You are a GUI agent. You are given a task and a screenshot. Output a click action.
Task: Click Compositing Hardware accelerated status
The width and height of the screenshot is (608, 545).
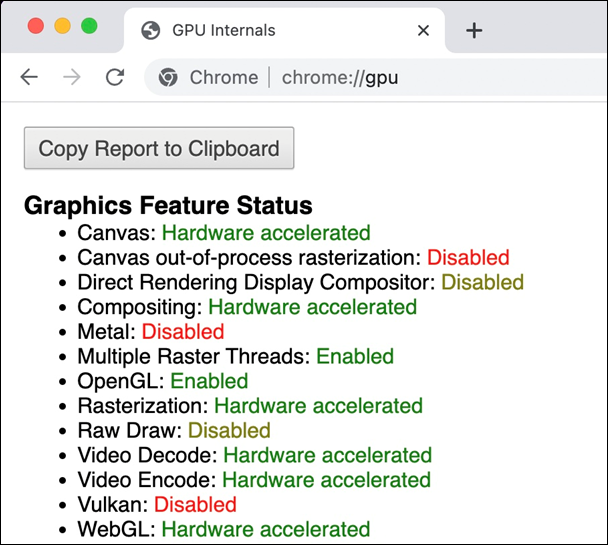(x=313, y=307)
